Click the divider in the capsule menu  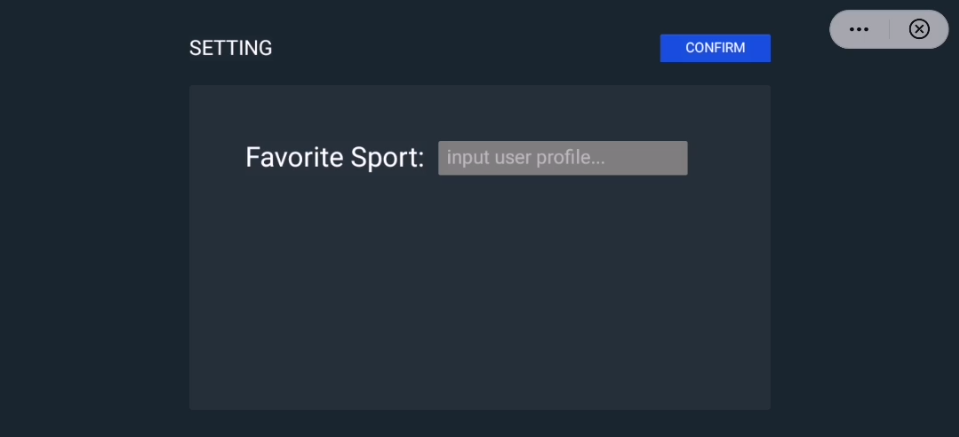[889, 30]
